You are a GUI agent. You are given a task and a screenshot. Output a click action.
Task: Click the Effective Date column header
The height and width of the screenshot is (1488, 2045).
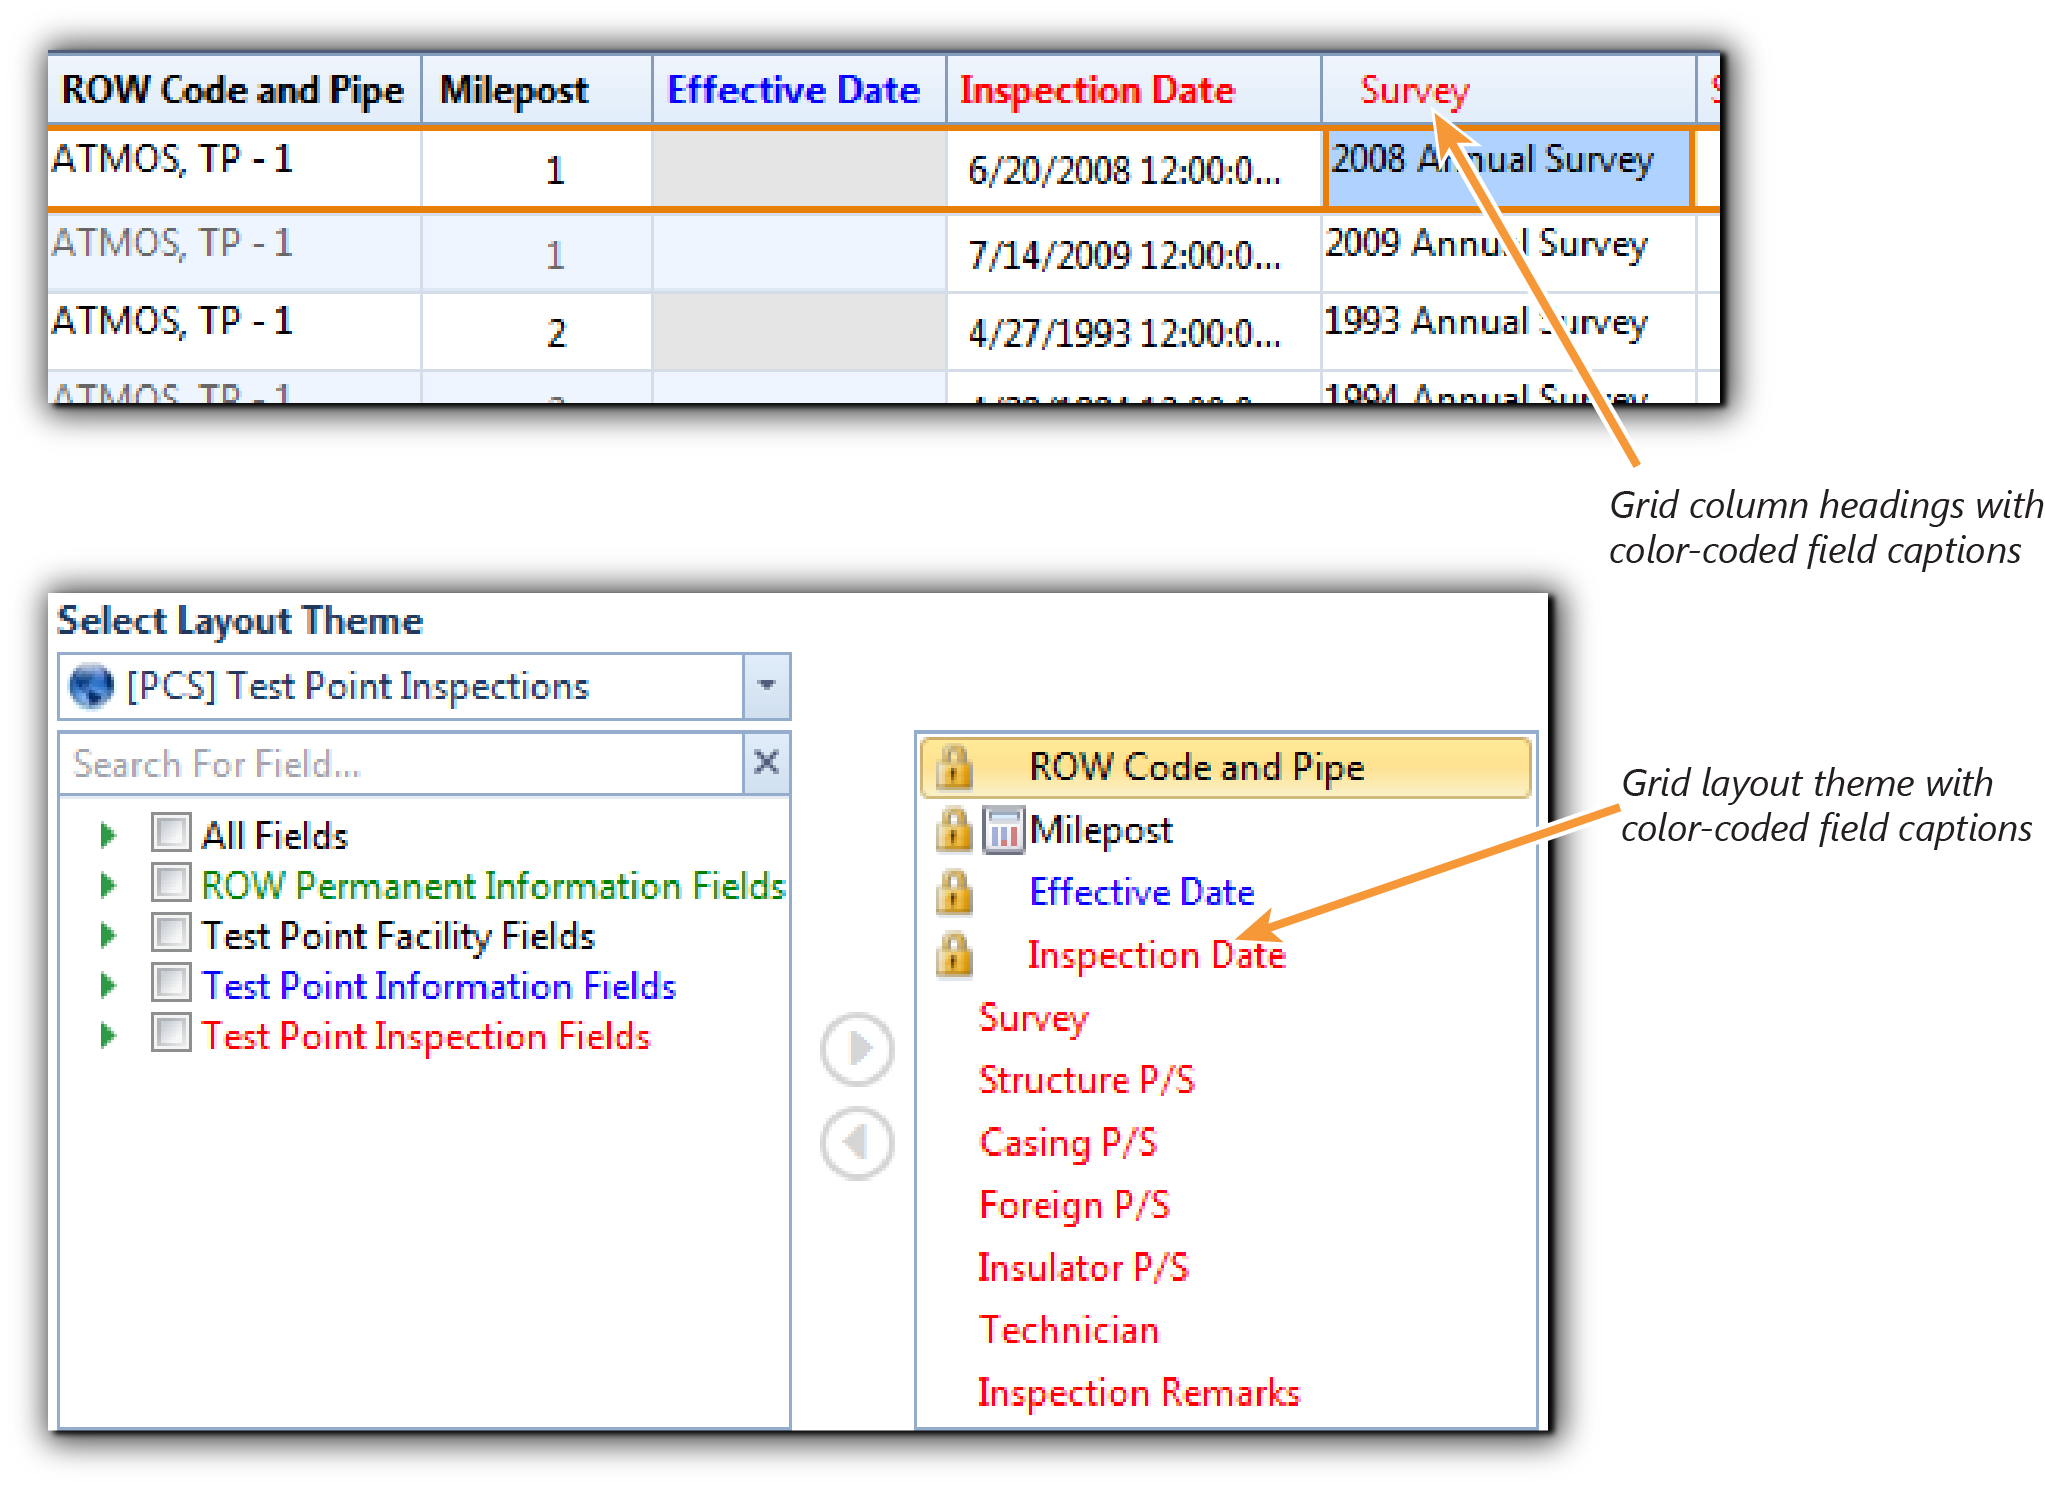point(799,90)
